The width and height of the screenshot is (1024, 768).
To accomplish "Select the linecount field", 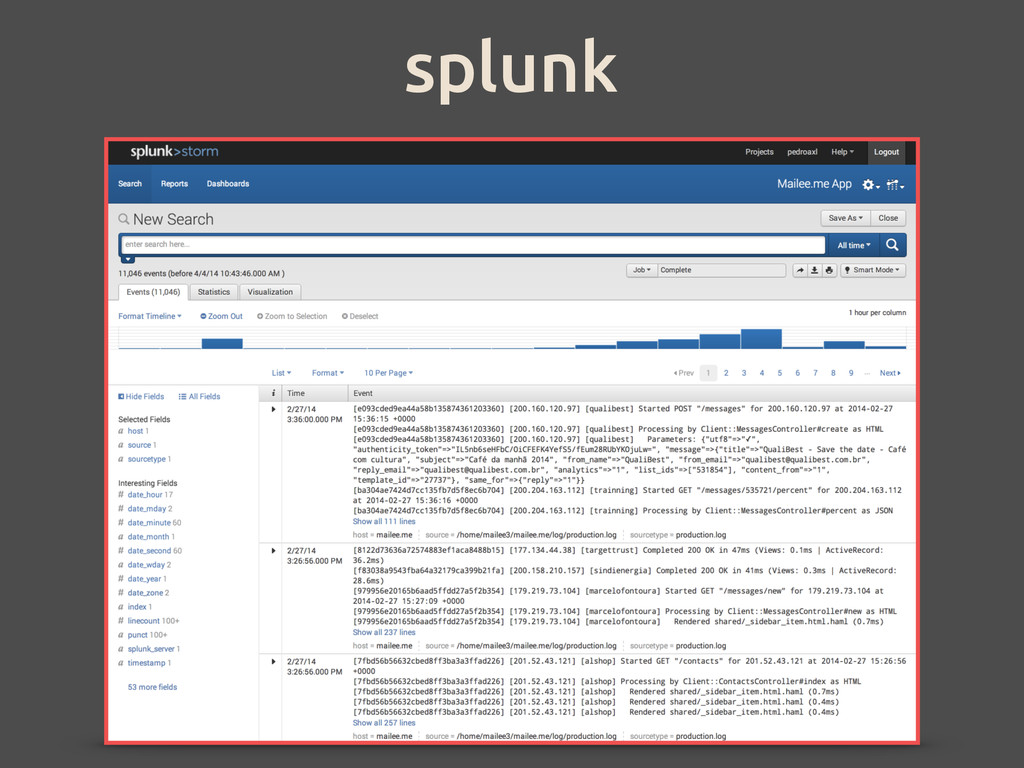I will 144,621.
